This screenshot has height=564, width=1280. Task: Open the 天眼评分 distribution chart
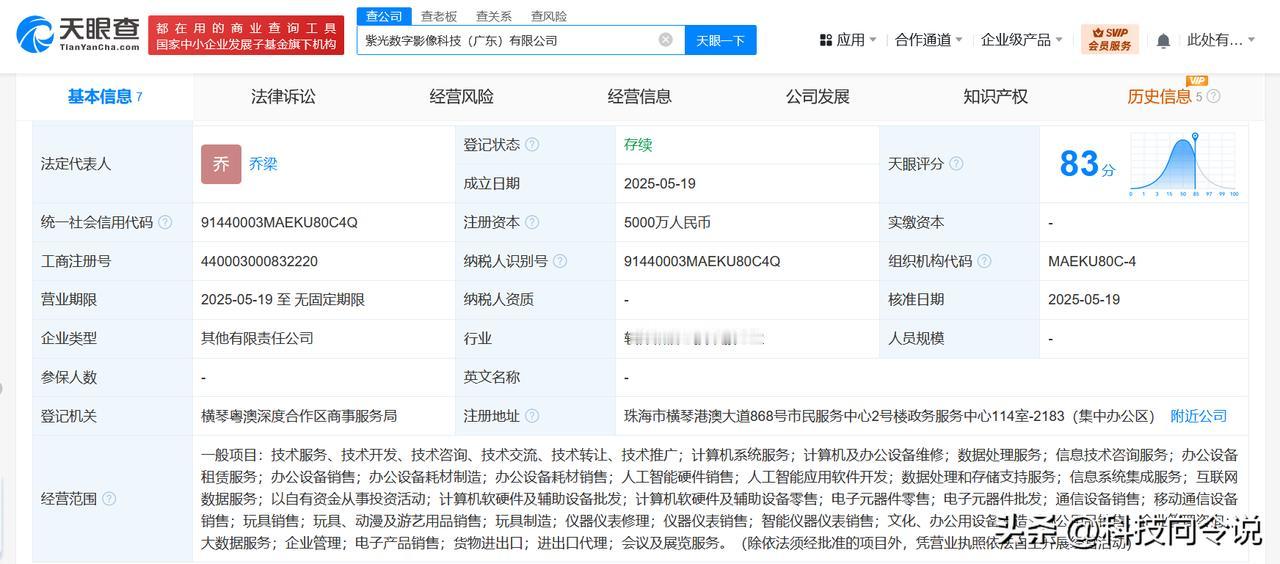tap(1184, 165)
